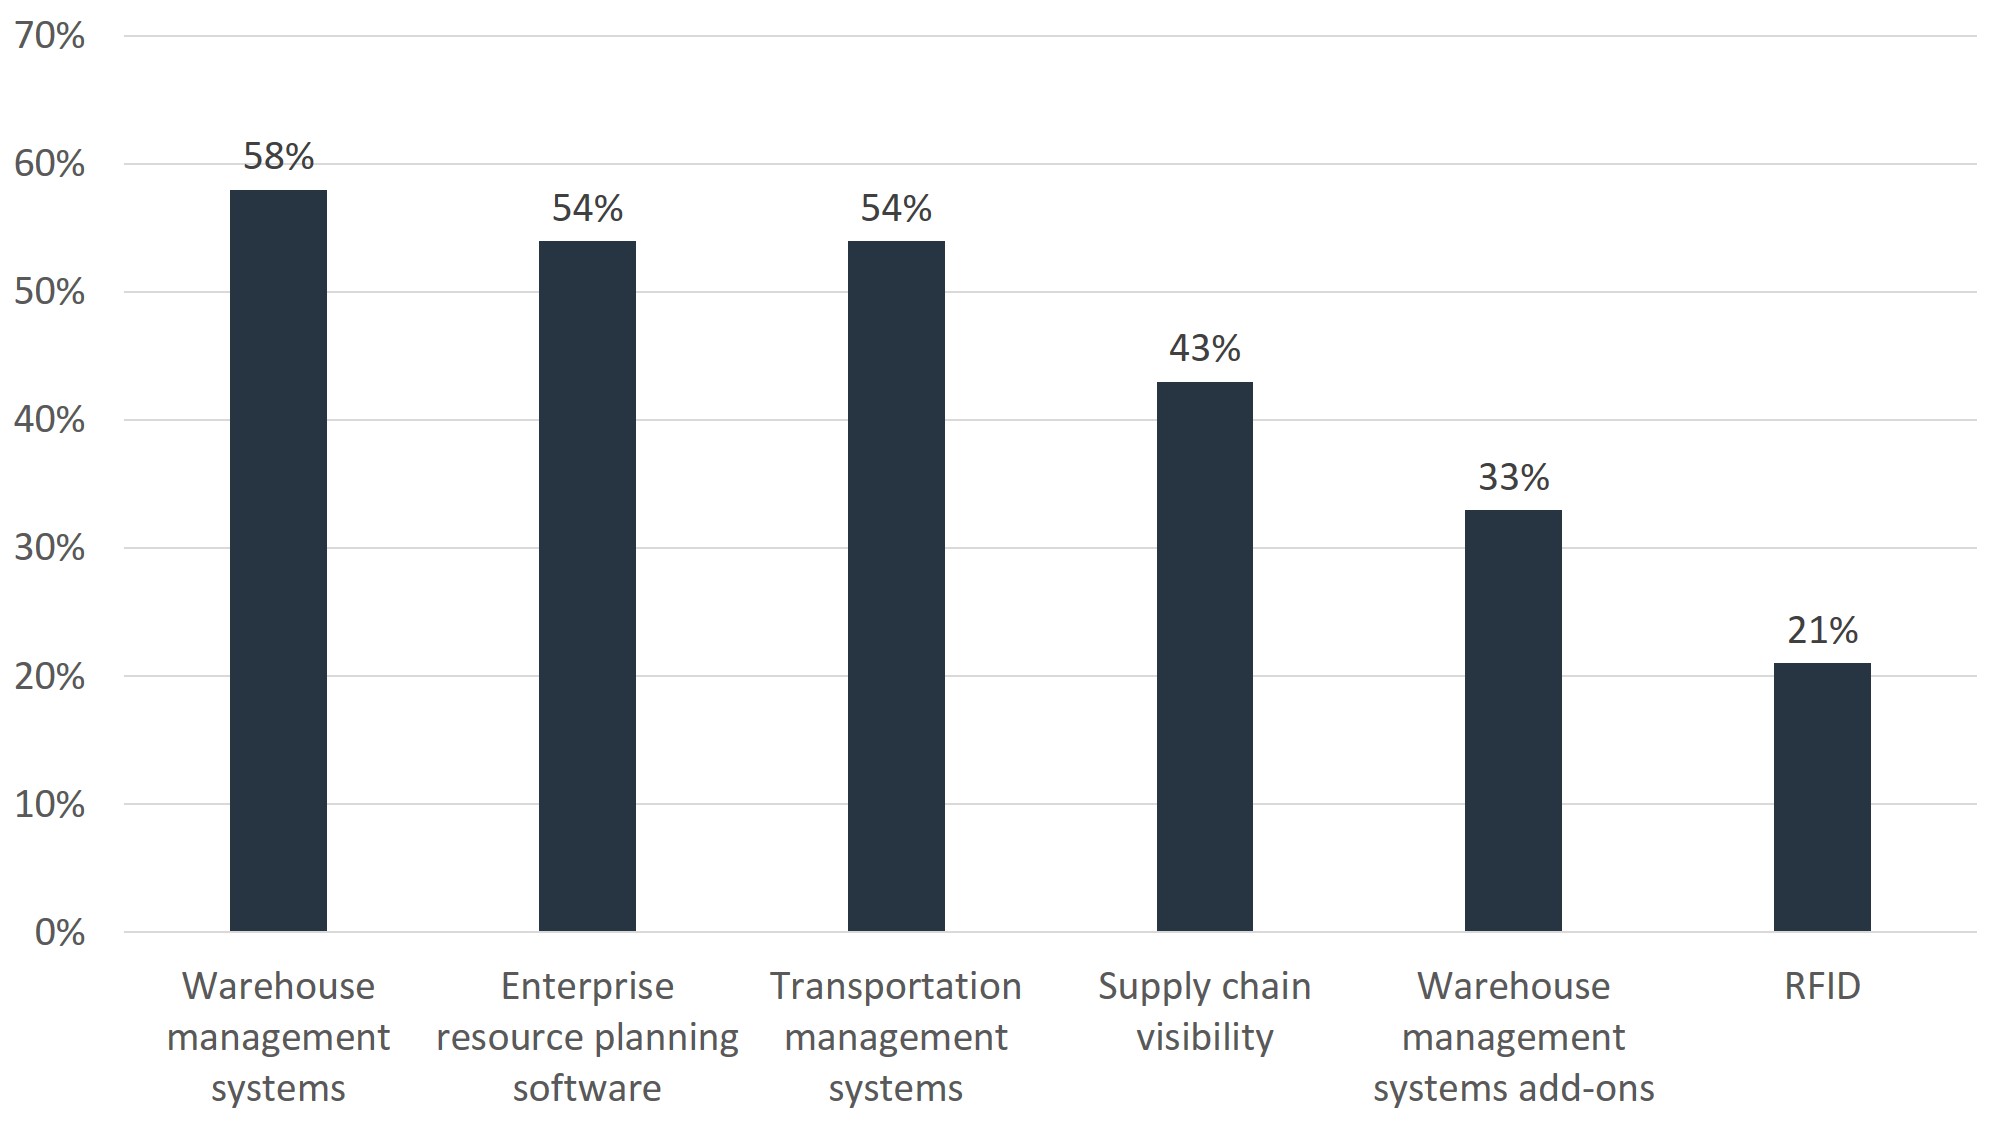Select the Enterprise resource planning software bar

click(x=587, y=587)
